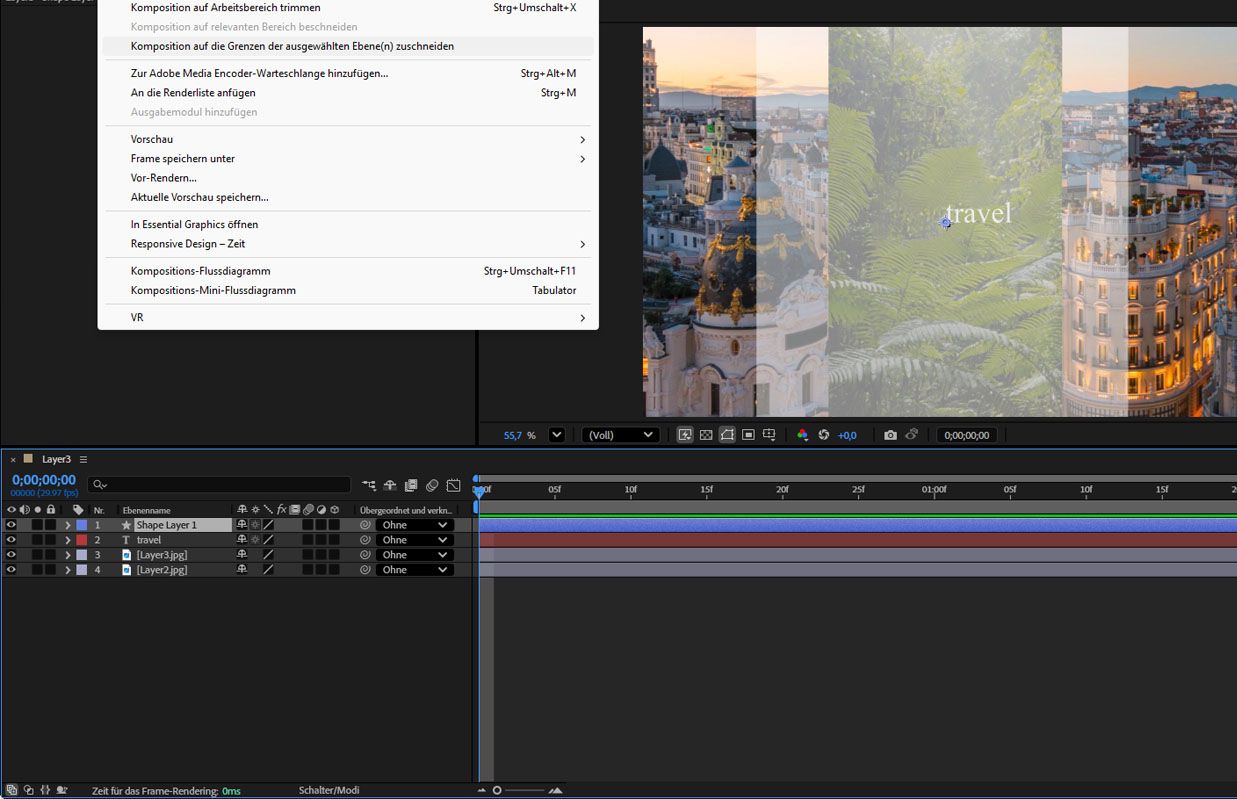The image size is (1237, 799).
Task: Click the reset exposure icon
Action: click(823, 435)
